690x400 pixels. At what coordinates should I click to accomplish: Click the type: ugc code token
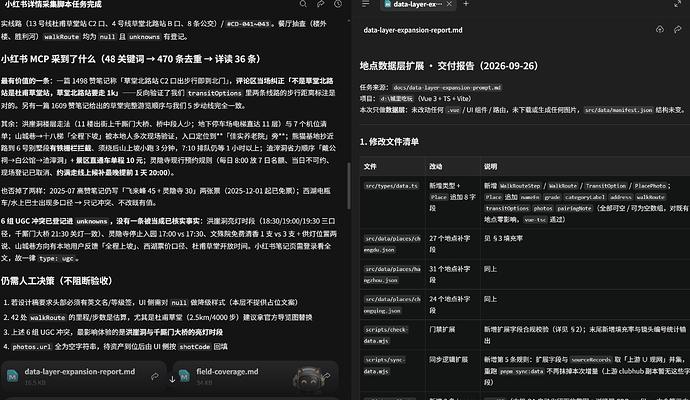(x=56, y=258)
